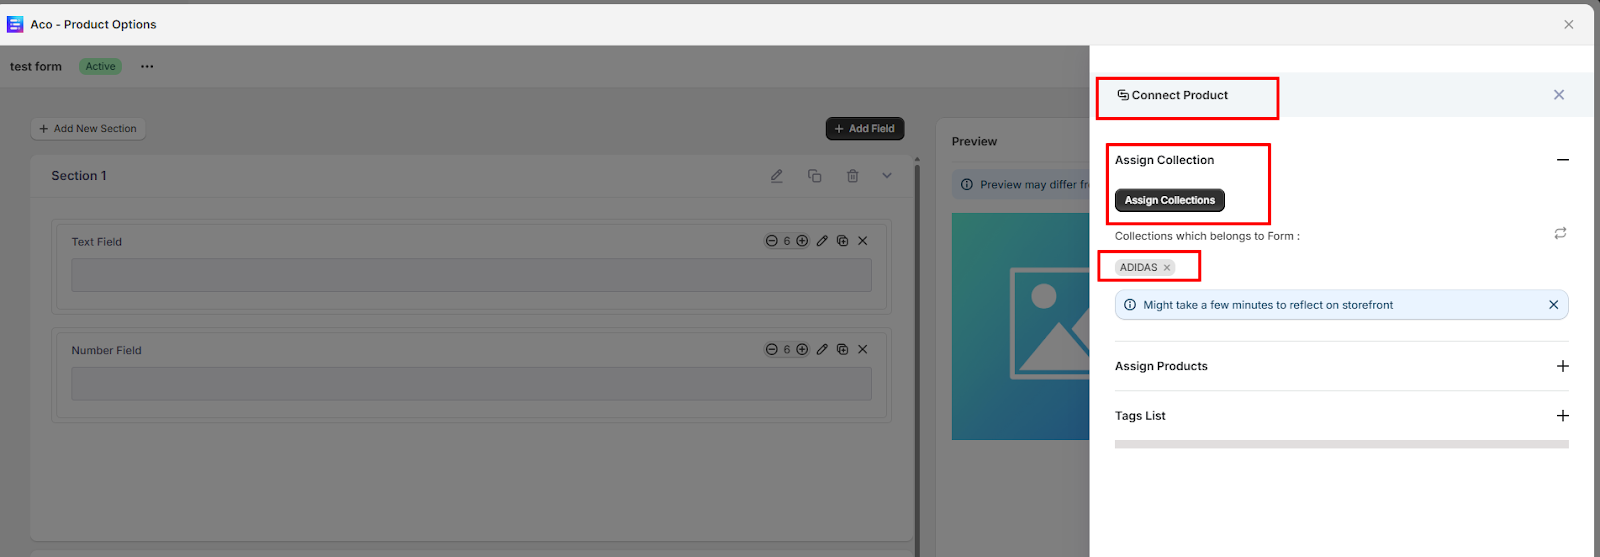The image size is (1600, 557).
Task: Duplicate the Number Field
Action: (x=842, y=350)
